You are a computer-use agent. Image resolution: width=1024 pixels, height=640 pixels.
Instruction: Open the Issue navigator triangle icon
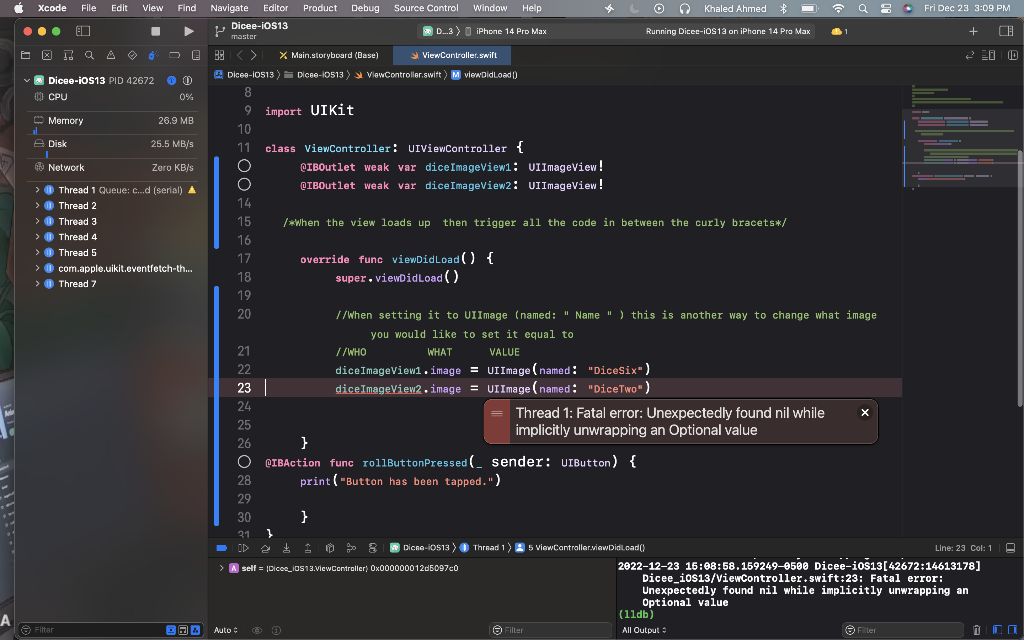tap(109, 55)
